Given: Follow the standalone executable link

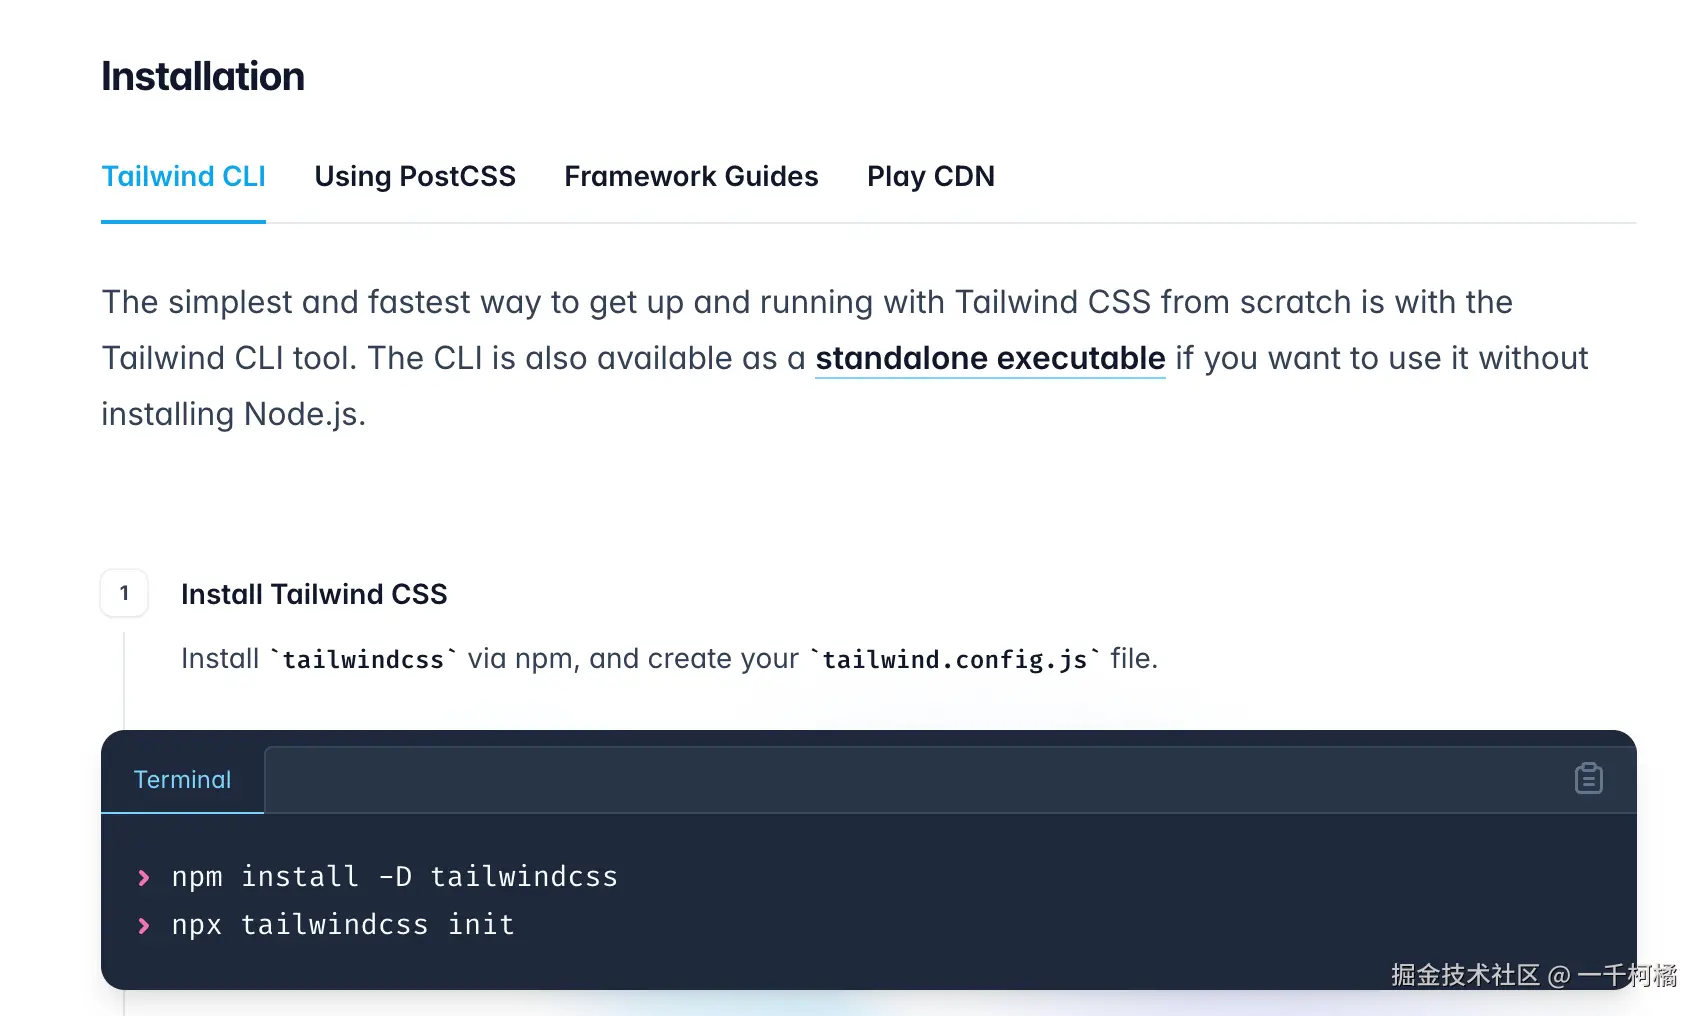Looking at the screenshot, I should pos(990,358).
